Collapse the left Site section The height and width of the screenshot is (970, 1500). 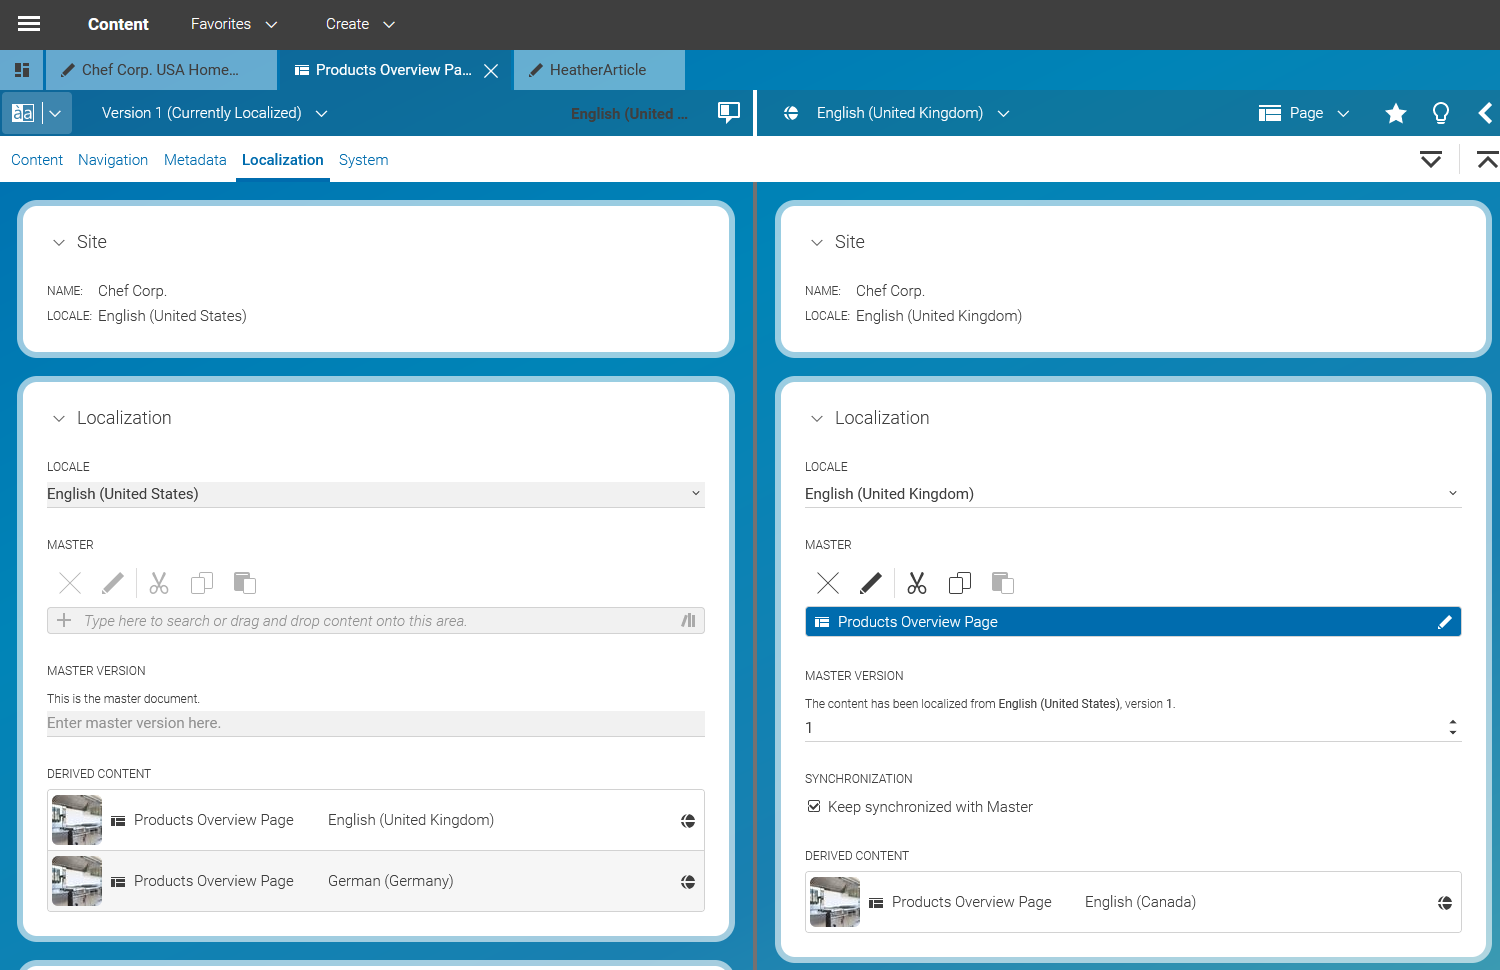pos(59,243)
